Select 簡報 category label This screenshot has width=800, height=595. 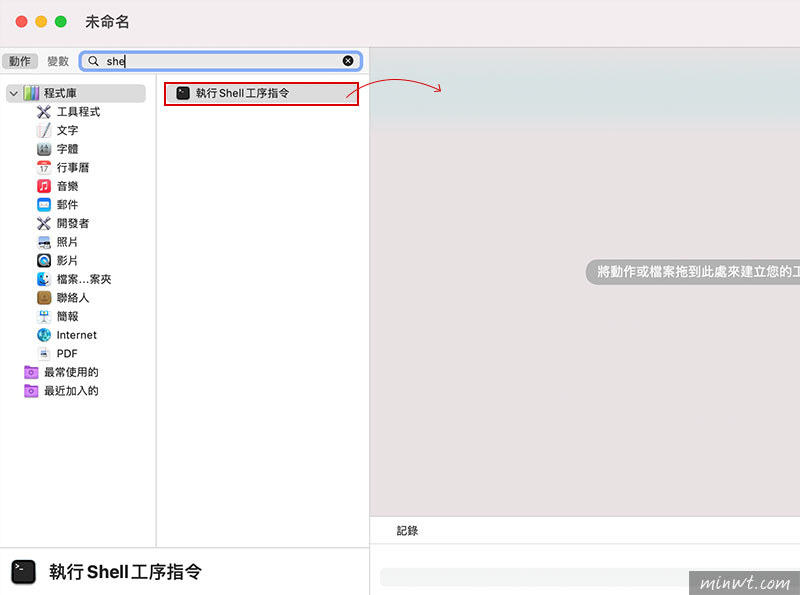point(67,316)
